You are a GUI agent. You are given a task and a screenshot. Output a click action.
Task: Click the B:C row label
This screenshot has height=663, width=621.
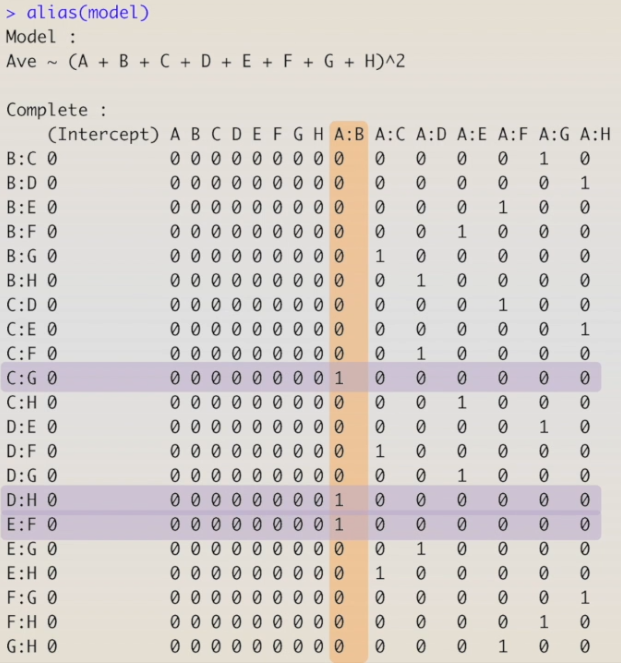coord(20,158)
